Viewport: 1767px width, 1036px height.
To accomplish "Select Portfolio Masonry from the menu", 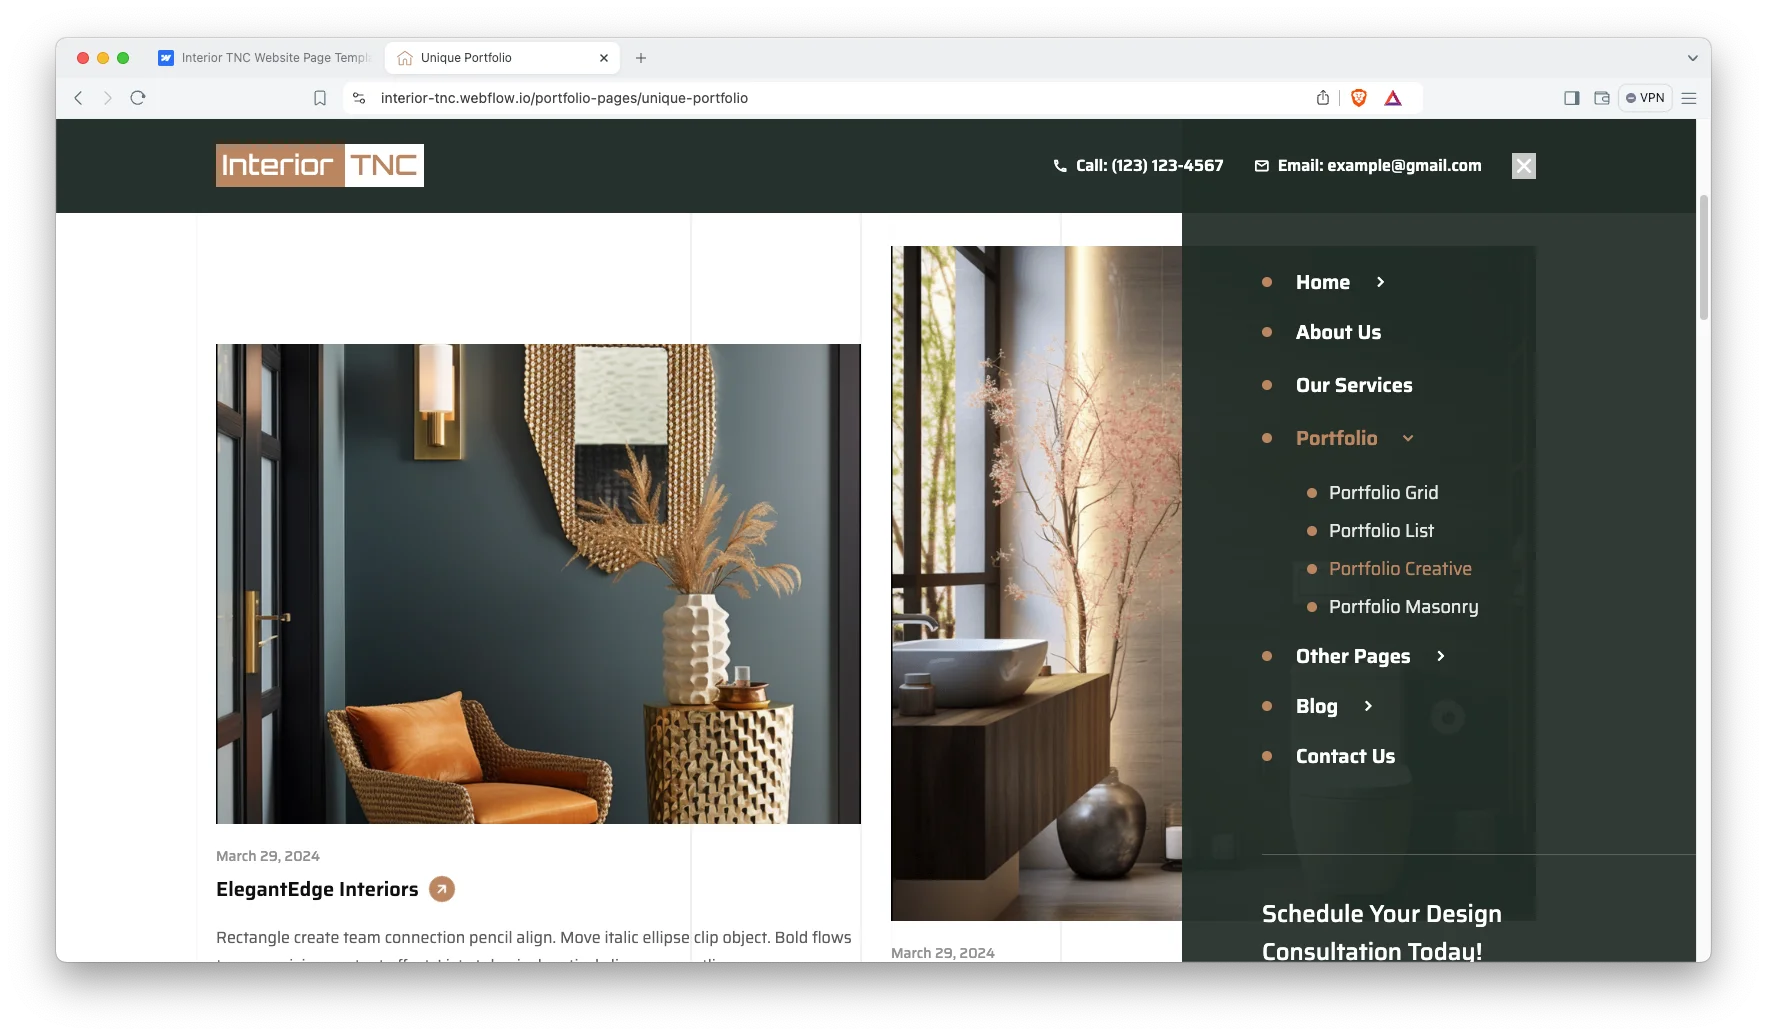I will [1403, 607].
